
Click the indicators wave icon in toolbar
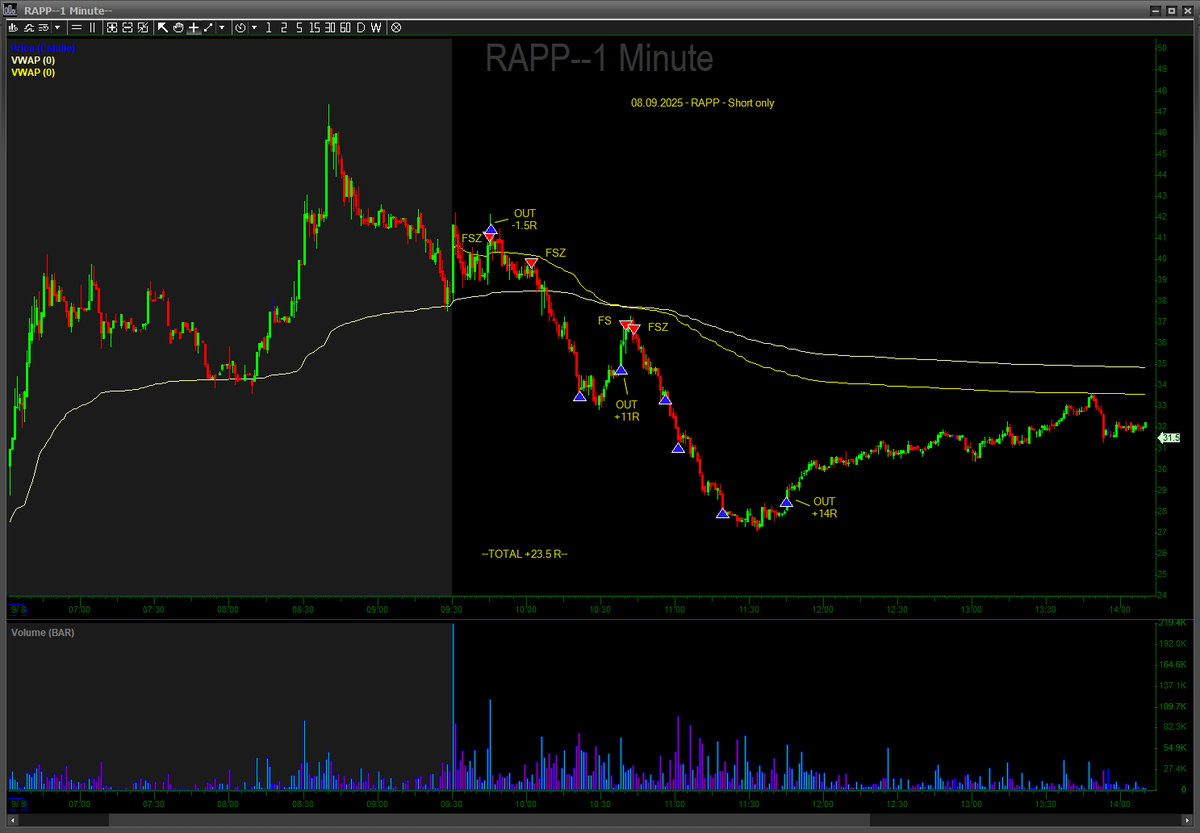click(x=29, y=28)
